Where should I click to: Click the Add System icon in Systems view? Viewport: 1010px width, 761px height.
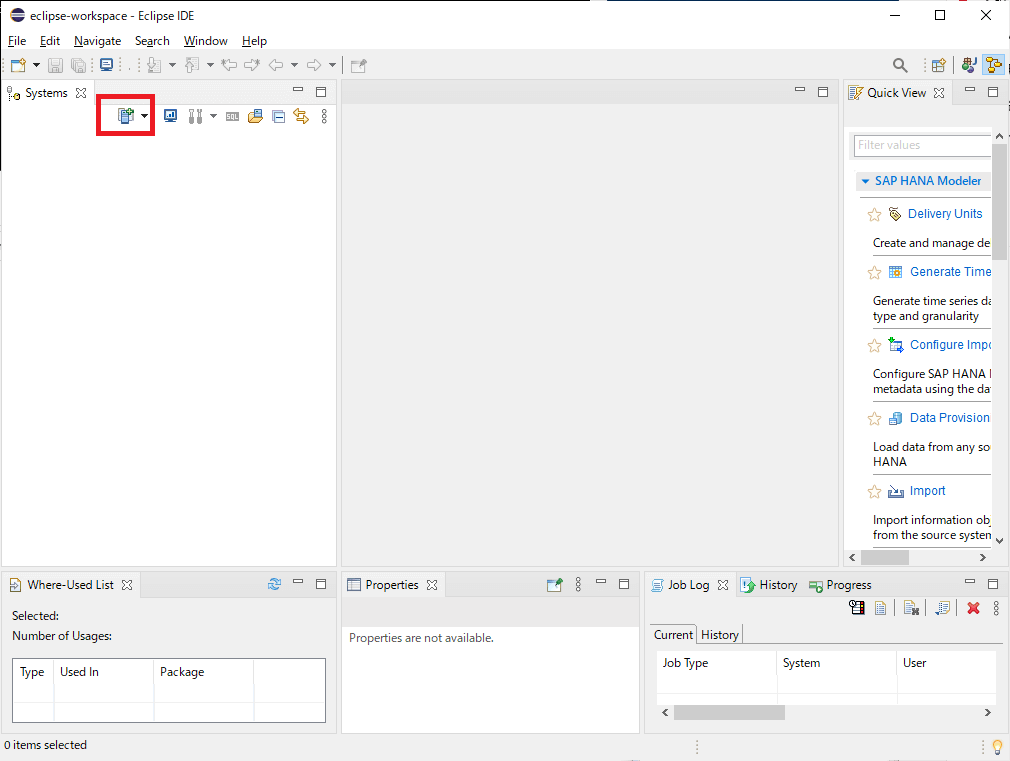126,116
